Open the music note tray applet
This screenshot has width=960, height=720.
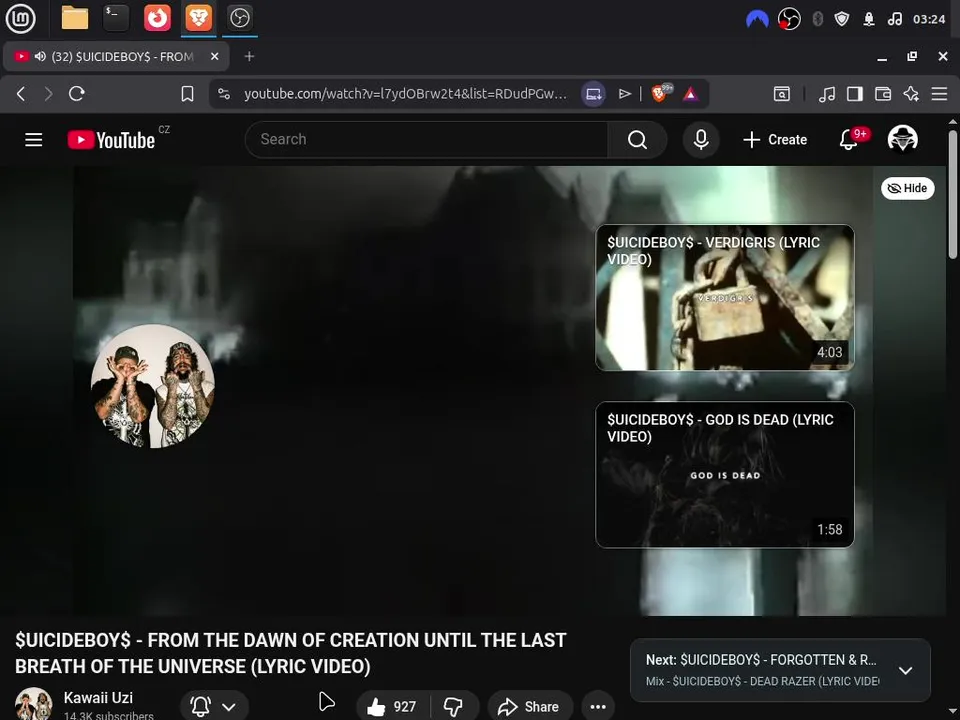(x=894, y=19)
